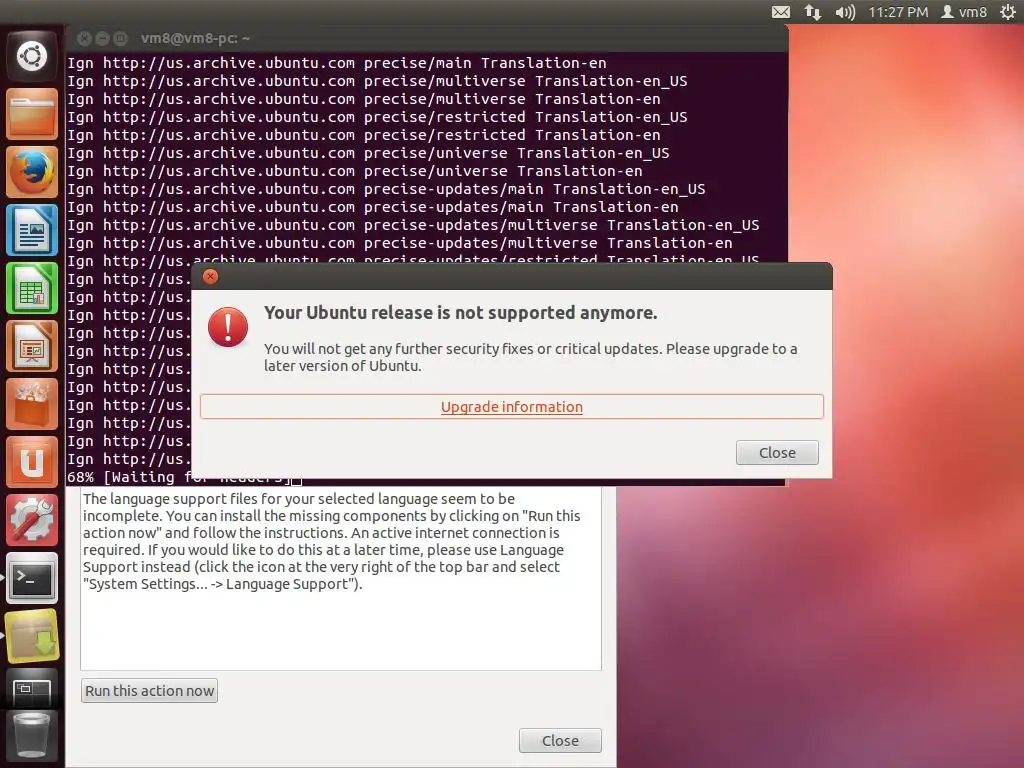Open the session power gear menu
The height and width of the screenshot is (768, 1024).
tap(1008, 12)
